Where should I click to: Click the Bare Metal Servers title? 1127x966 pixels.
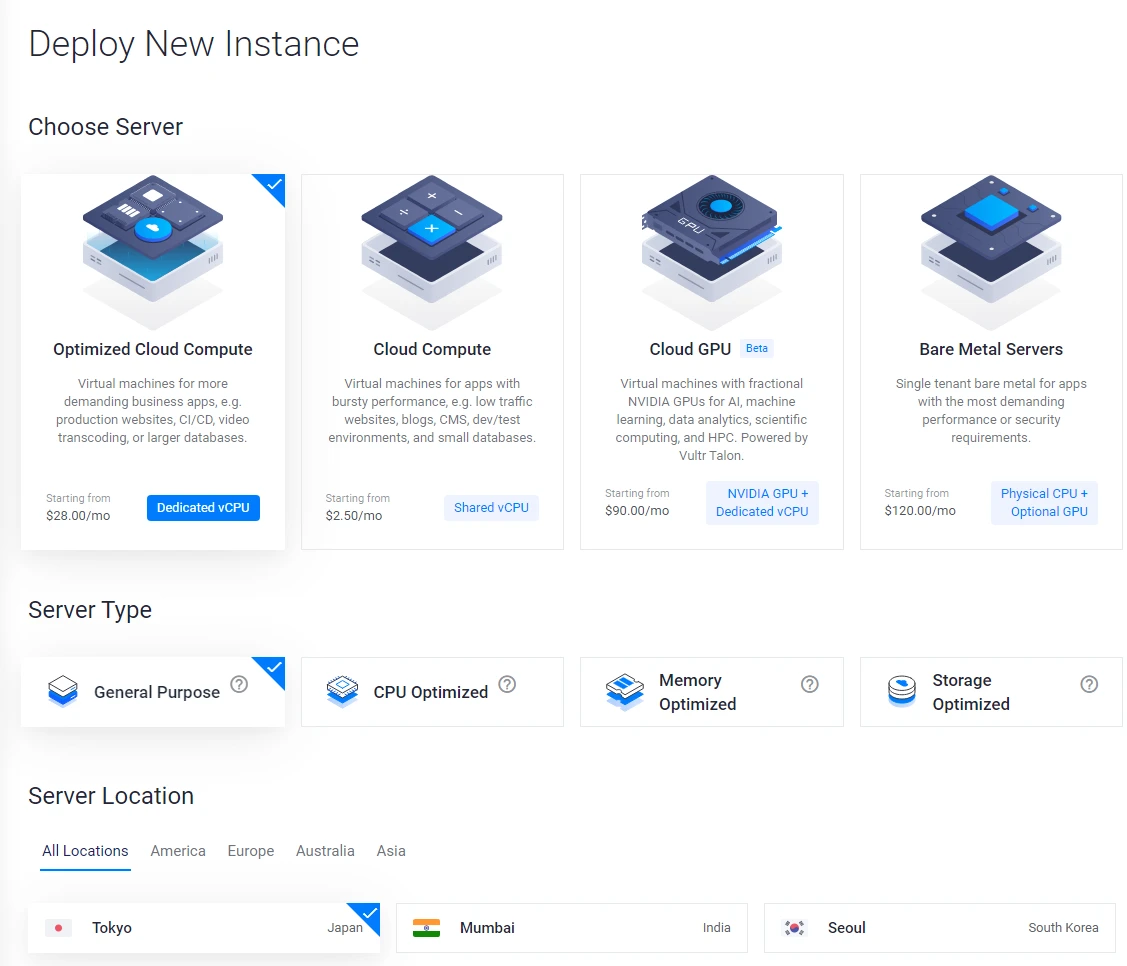pos(991,349)
